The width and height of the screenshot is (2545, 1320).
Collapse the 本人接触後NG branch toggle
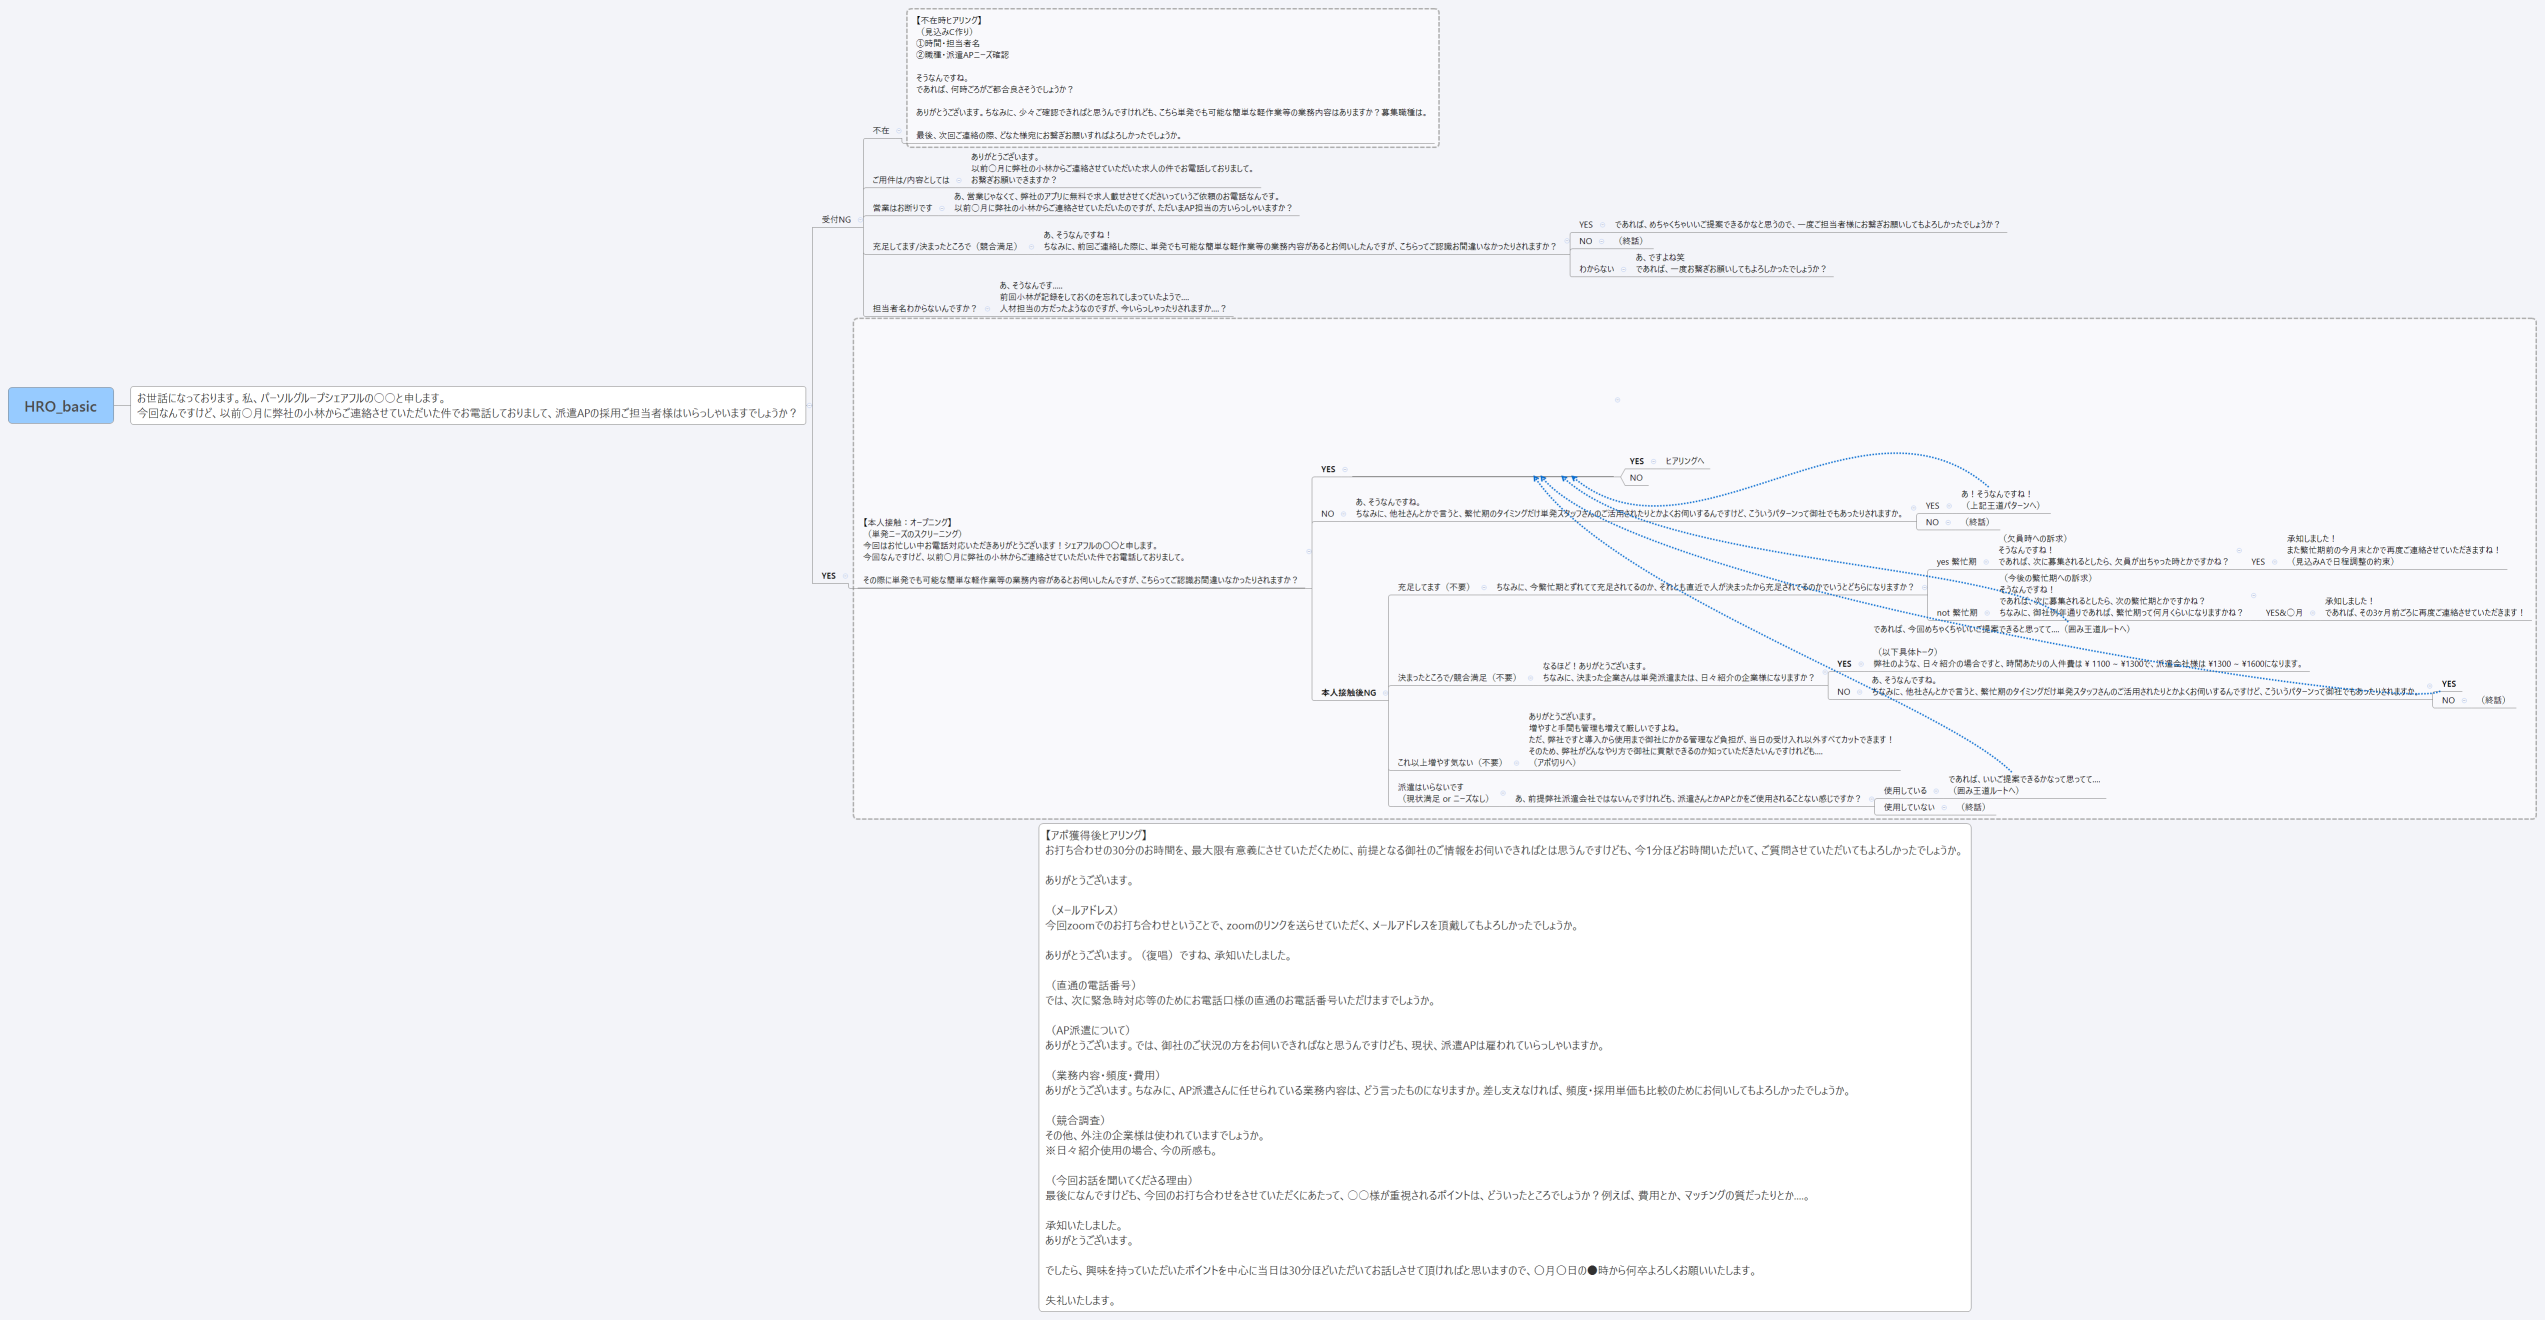click(x=1385, y=692)
